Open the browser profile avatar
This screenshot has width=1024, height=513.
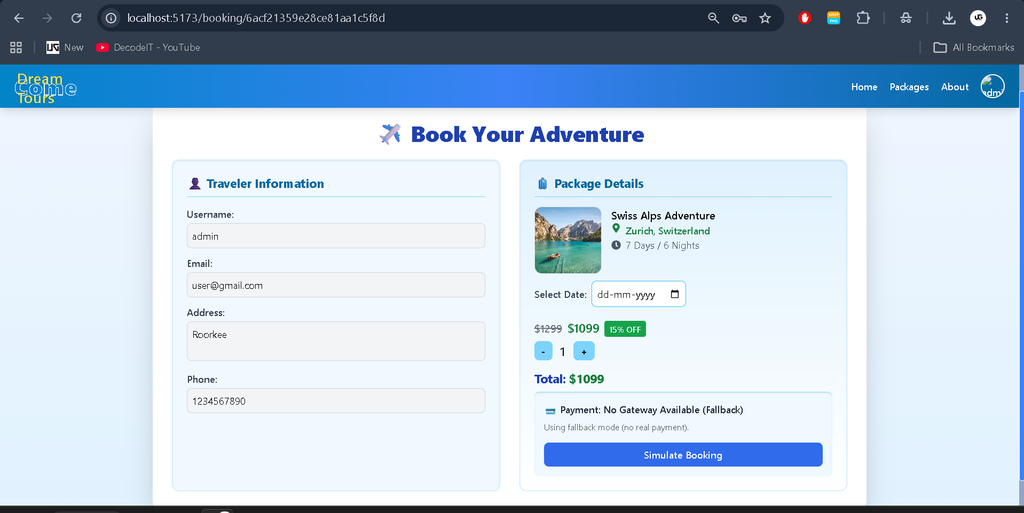point(978,18)
